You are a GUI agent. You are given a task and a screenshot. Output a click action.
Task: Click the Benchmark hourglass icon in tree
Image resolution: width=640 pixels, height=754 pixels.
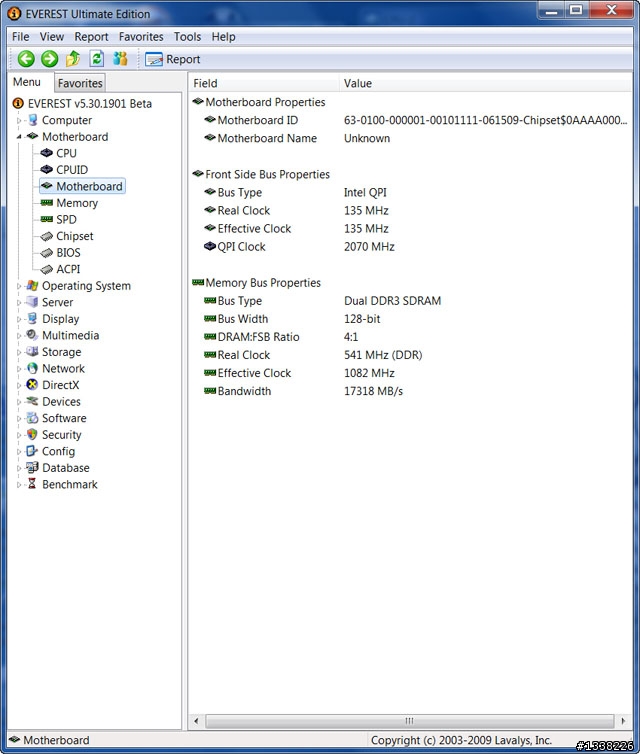(32, 484)
